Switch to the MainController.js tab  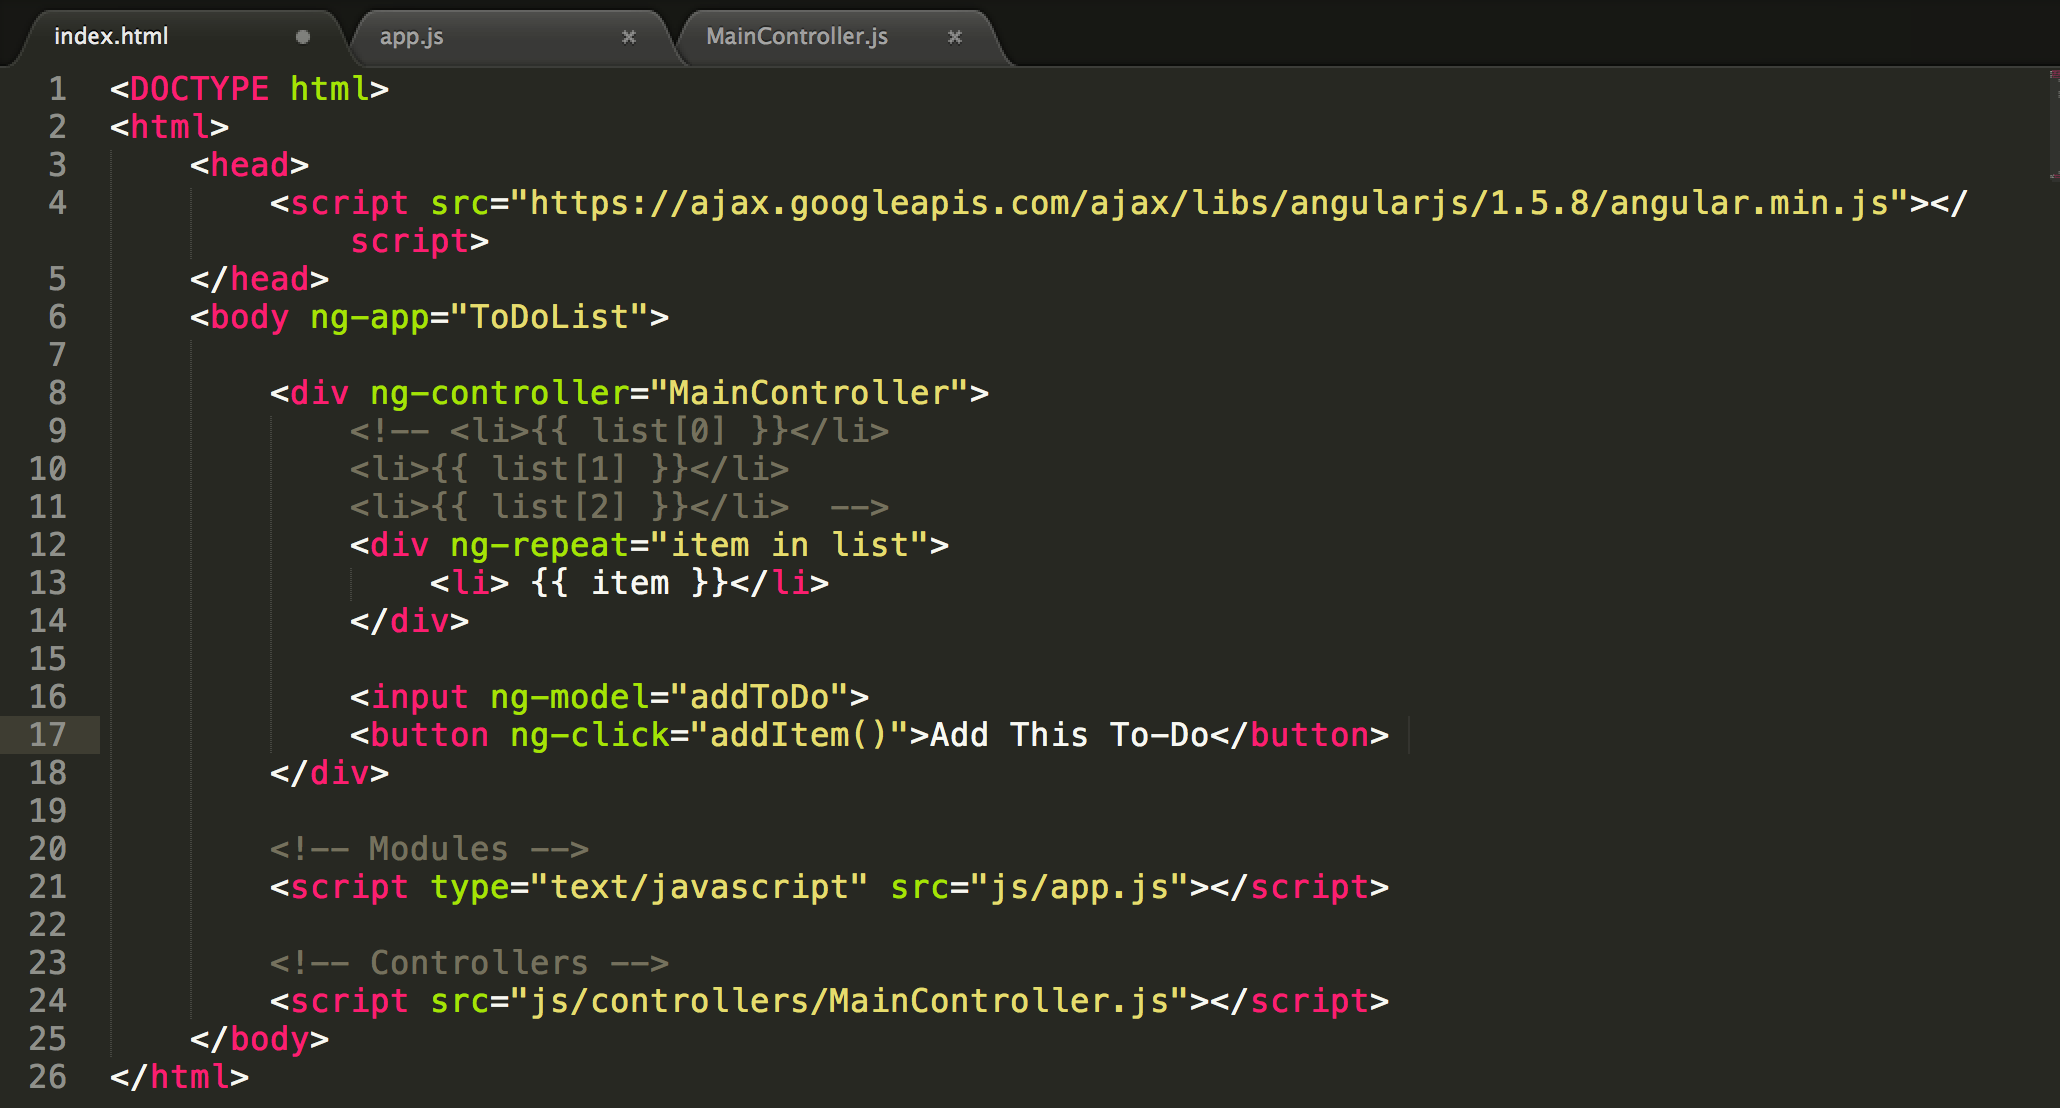795,37
